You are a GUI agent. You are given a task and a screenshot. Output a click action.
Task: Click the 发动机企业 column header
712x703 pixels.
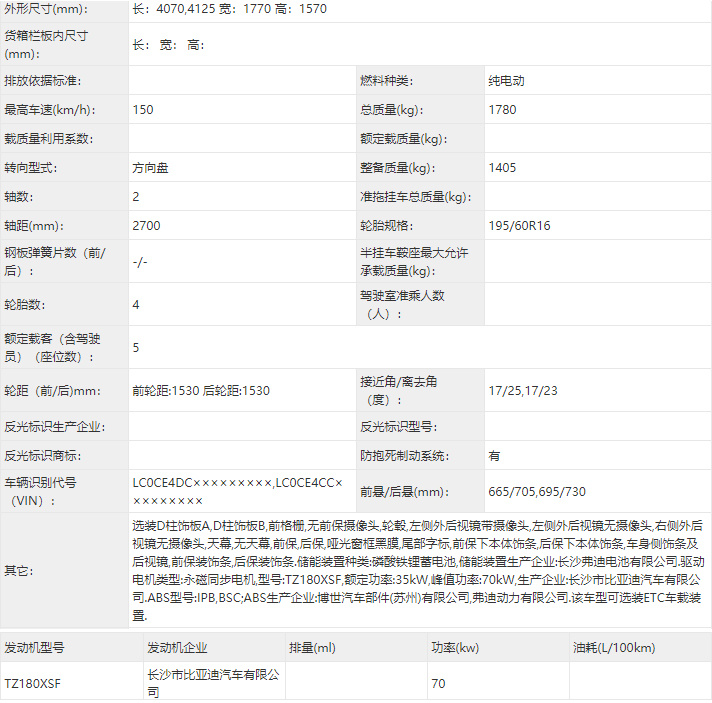[177, 648]
